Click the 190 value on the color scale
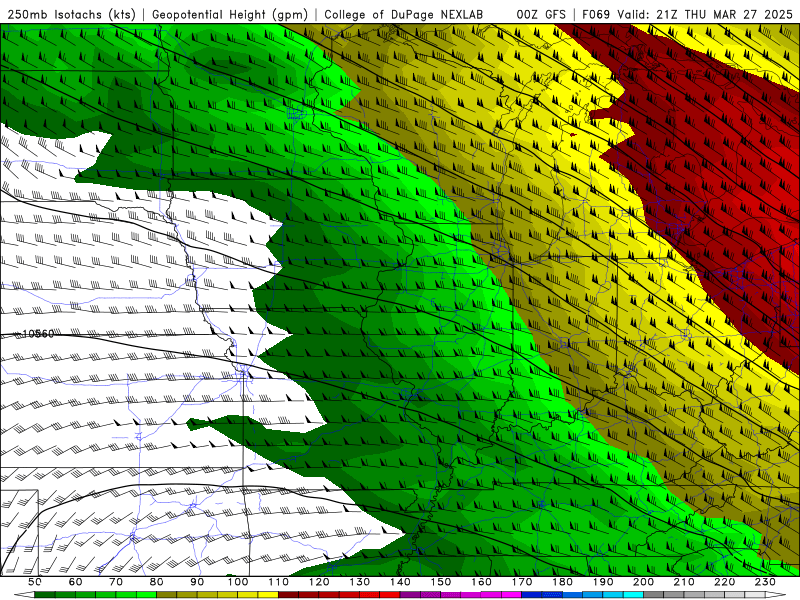Screen dimensions: 800x600 tap(603, 582)
